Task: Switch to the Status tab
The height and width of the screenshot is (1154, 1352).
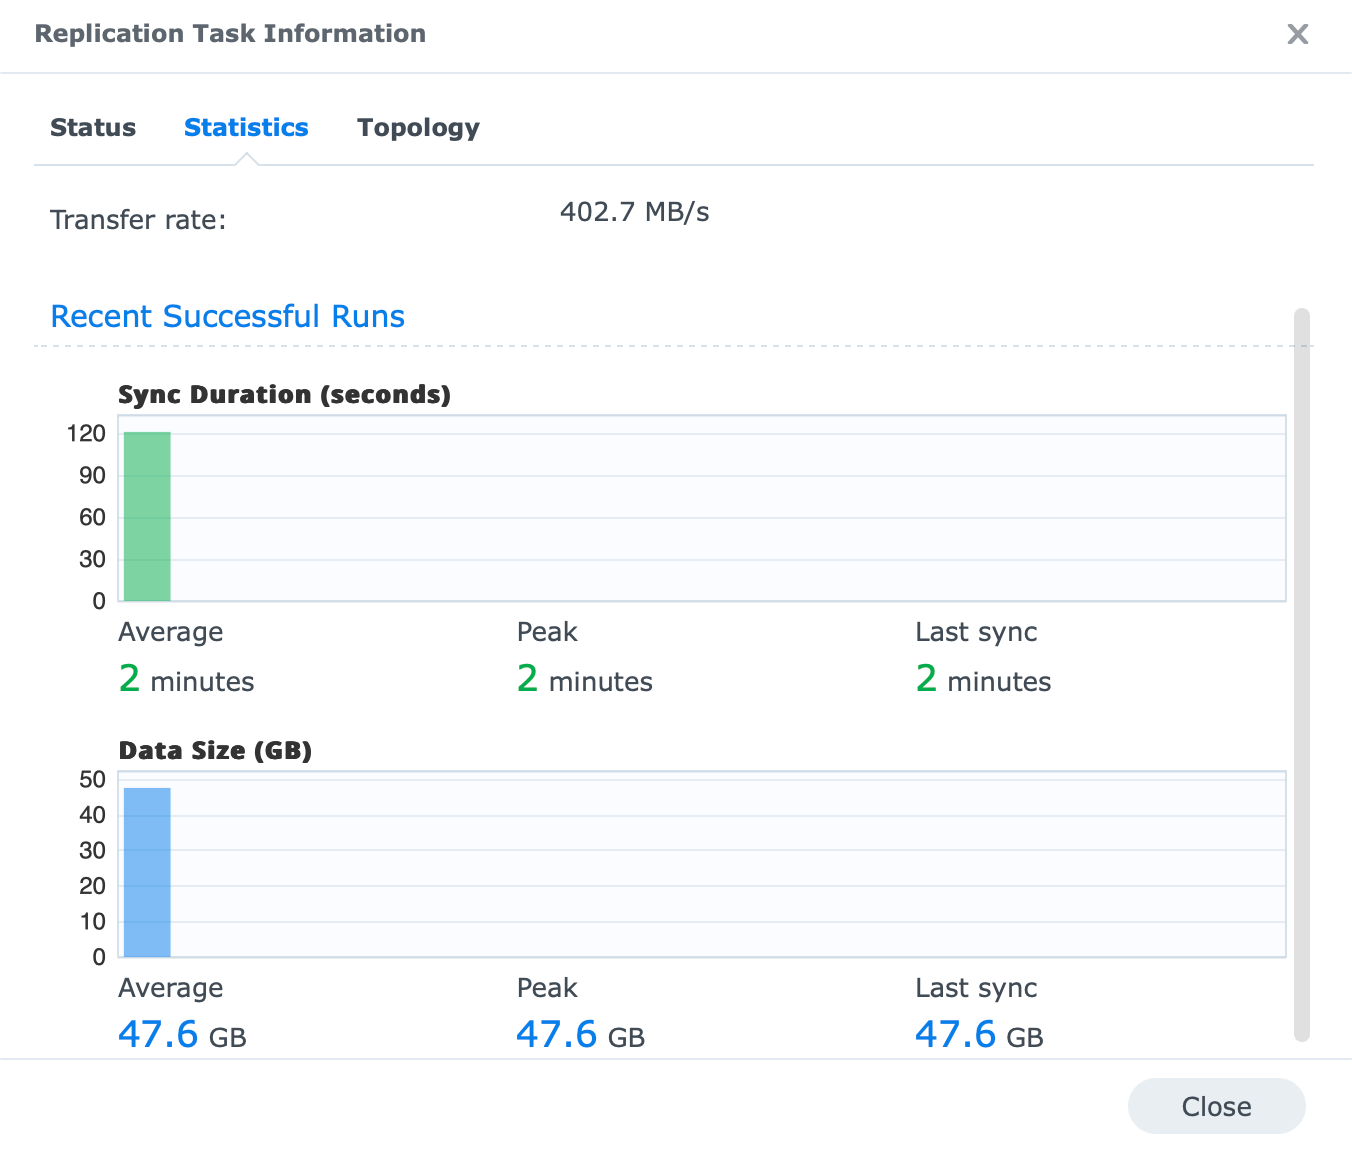Action: click(93, 128)
